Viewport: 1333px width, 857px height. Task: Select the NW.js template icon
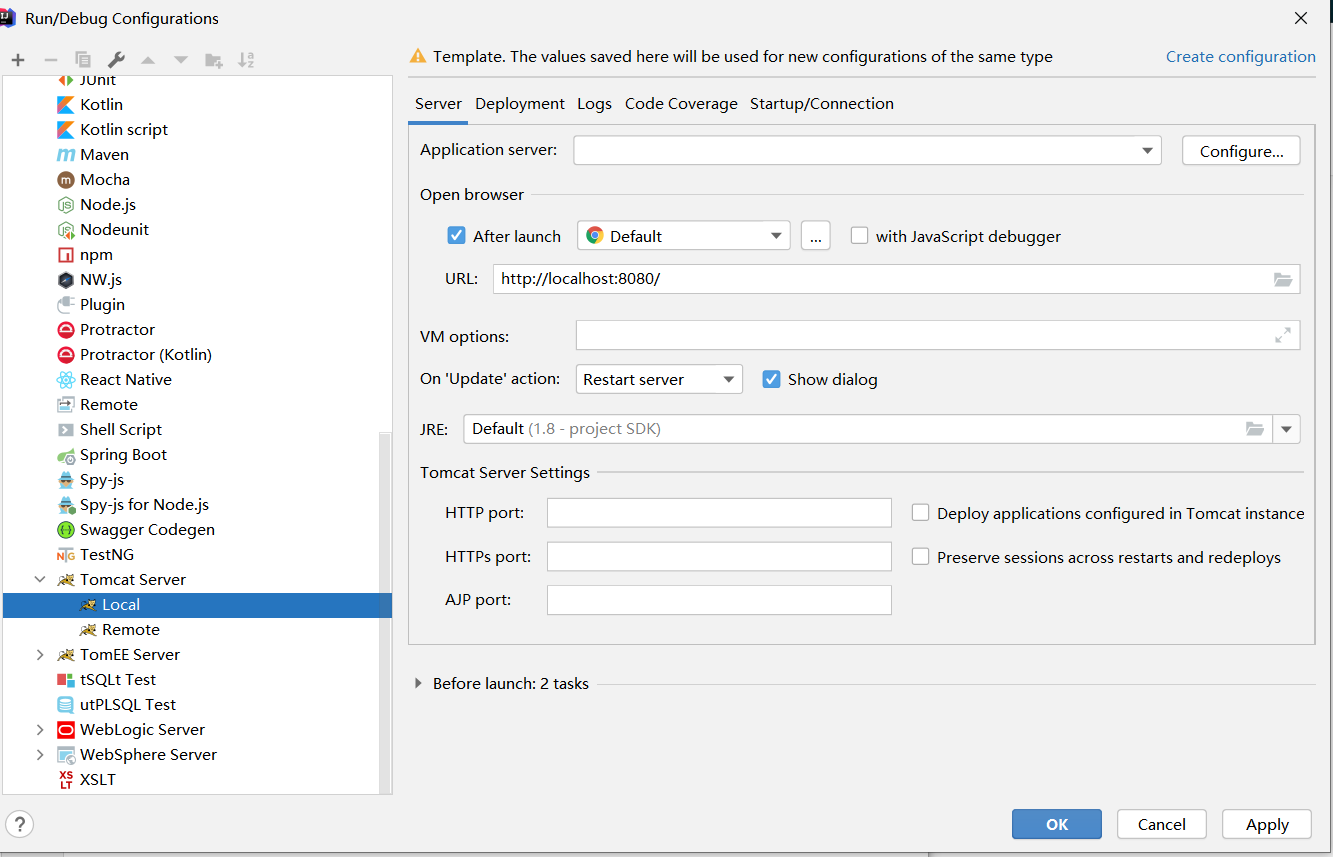click(x=66, y=279)
